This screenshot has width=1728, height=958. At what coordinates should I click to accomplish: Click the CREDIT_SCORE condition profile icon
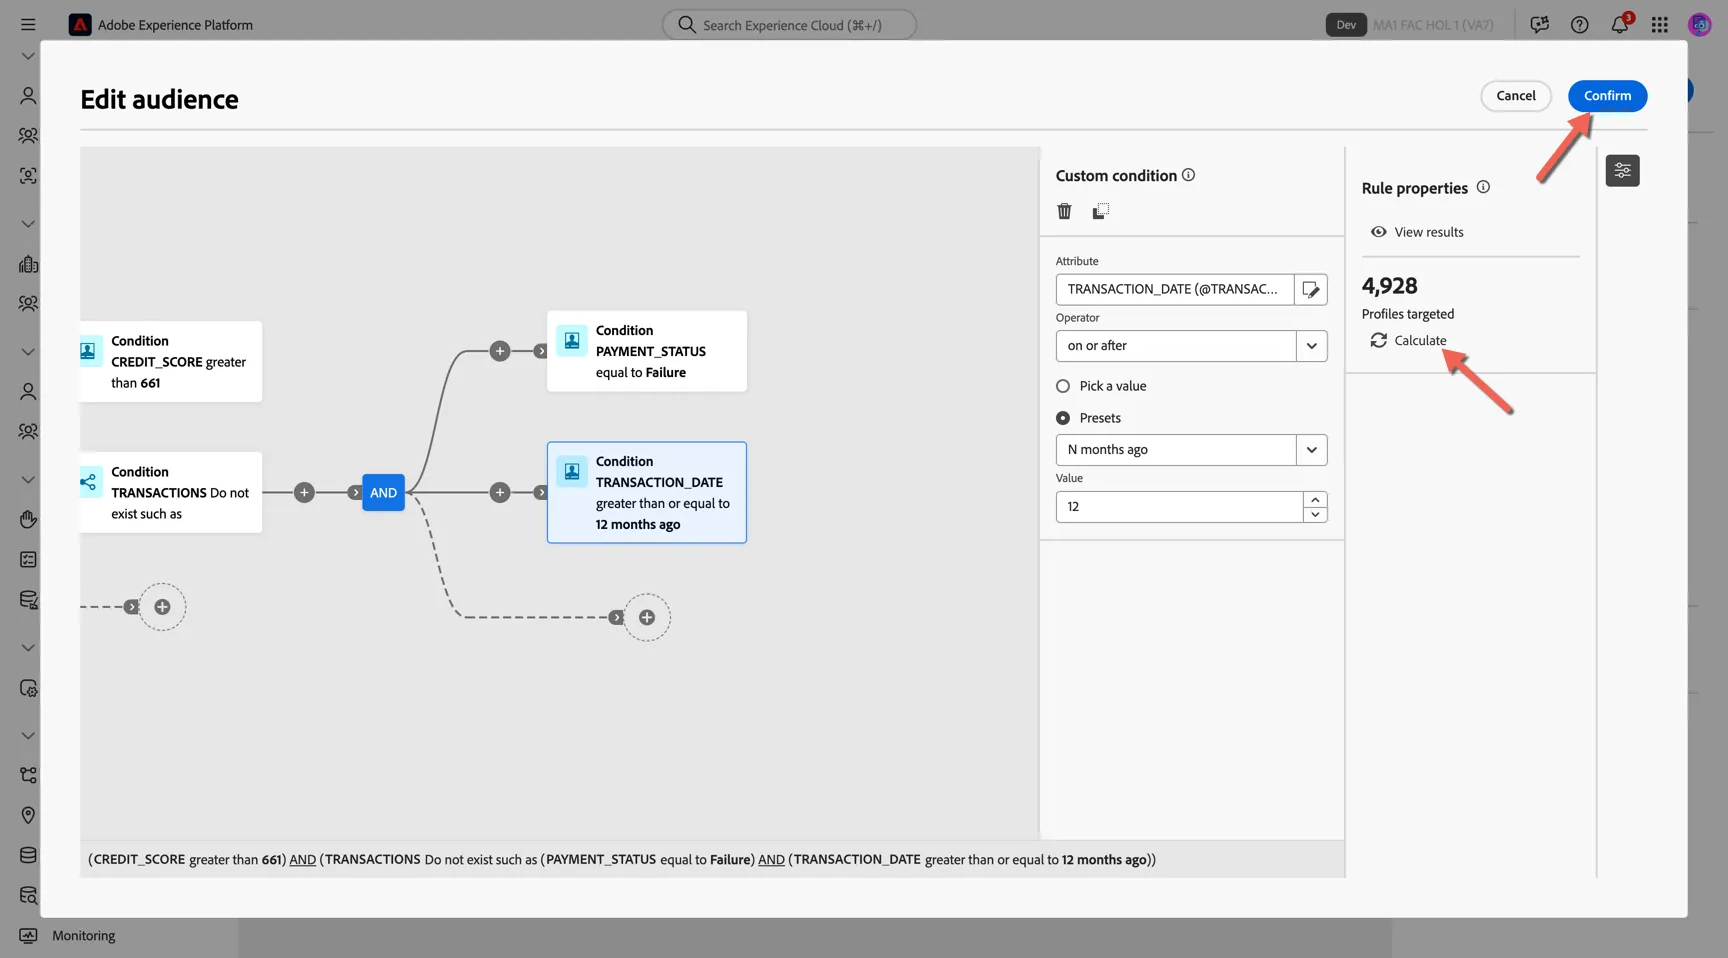tap(88, 351)
